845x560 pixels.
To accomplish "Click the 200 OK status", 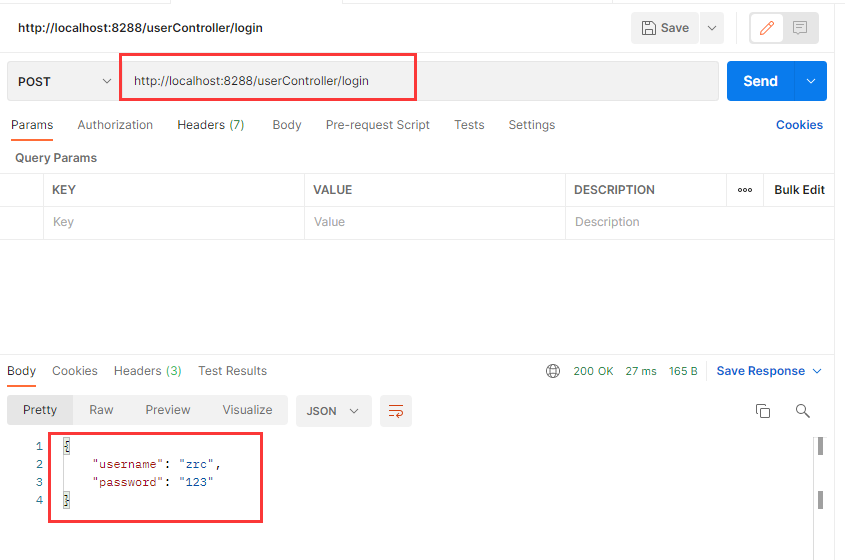I will tap(593, 371).
